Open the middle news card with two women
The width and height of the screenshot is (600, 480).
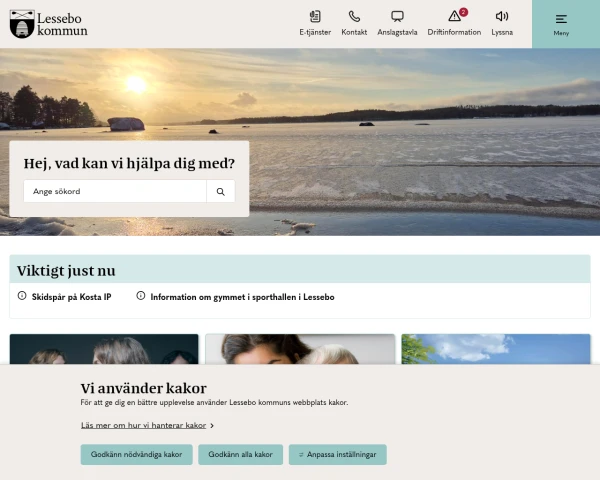point(300,349)
